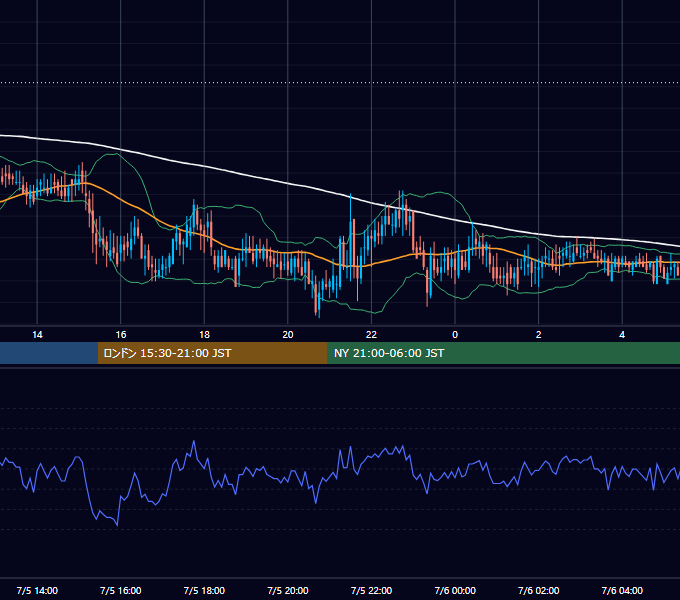Click the 7/6 00:00 time label

point(455,590)
